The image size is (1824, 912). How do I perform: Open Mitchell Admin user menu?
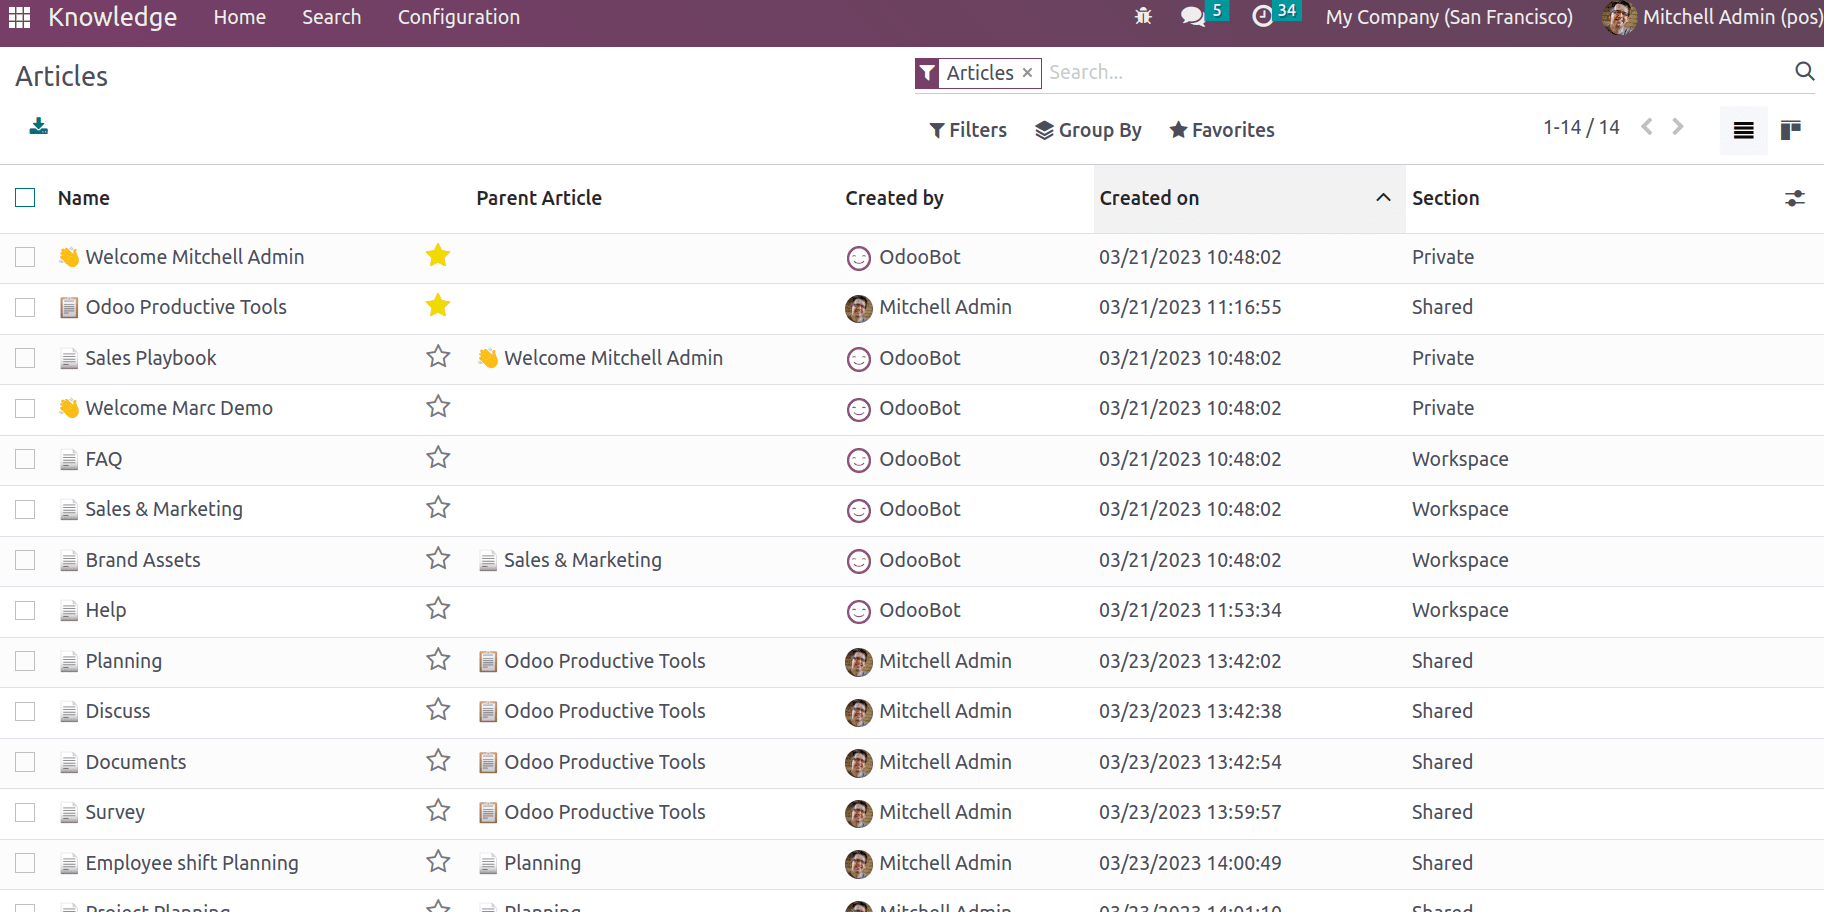tap(1712, 17)
